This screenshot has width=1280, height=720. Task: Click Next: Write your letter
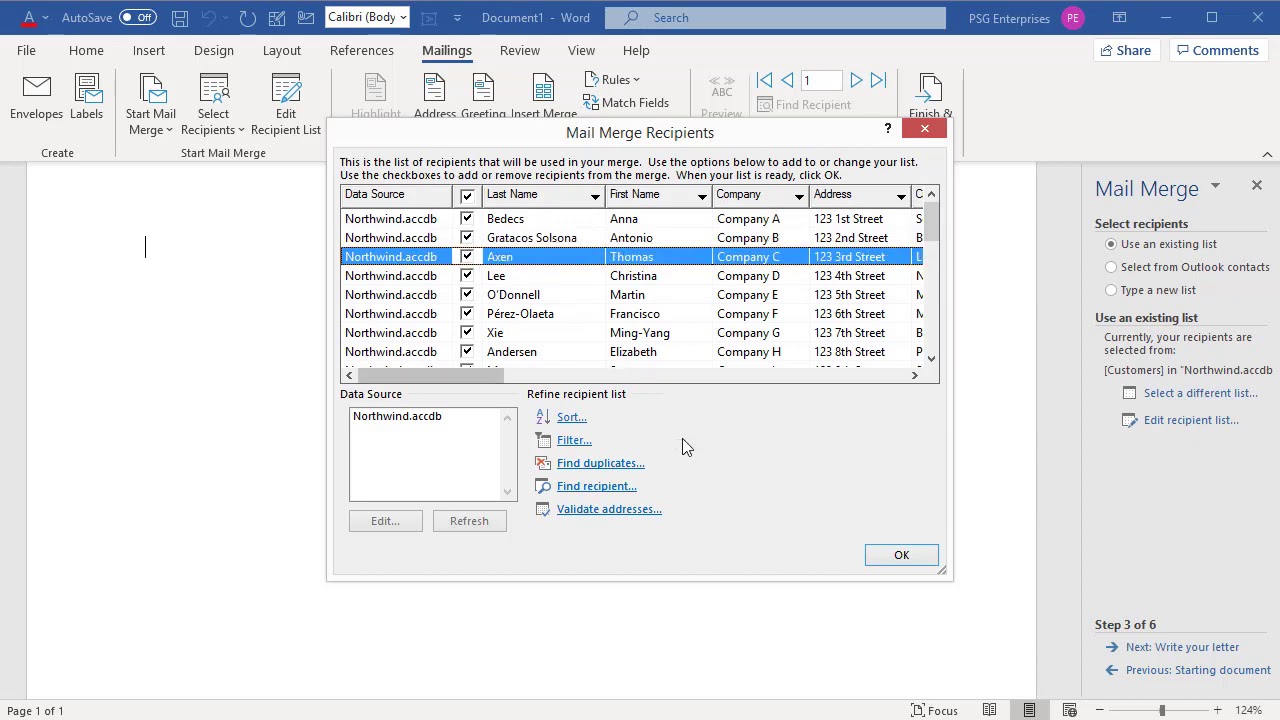1182,647
